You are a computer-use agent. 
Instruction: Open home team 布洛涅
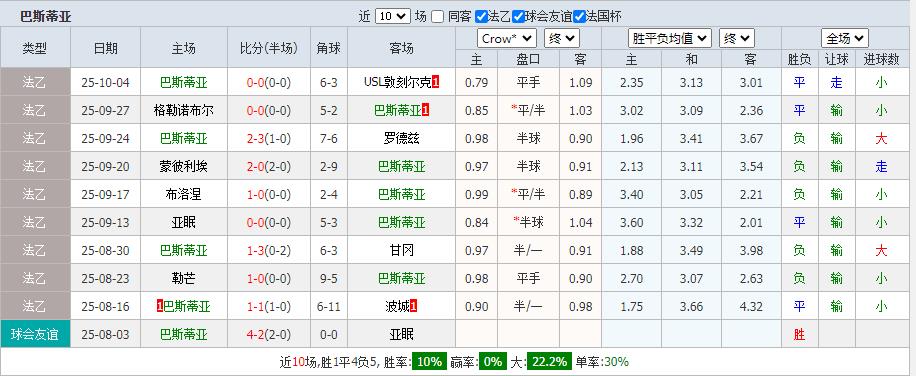(184, 194)
